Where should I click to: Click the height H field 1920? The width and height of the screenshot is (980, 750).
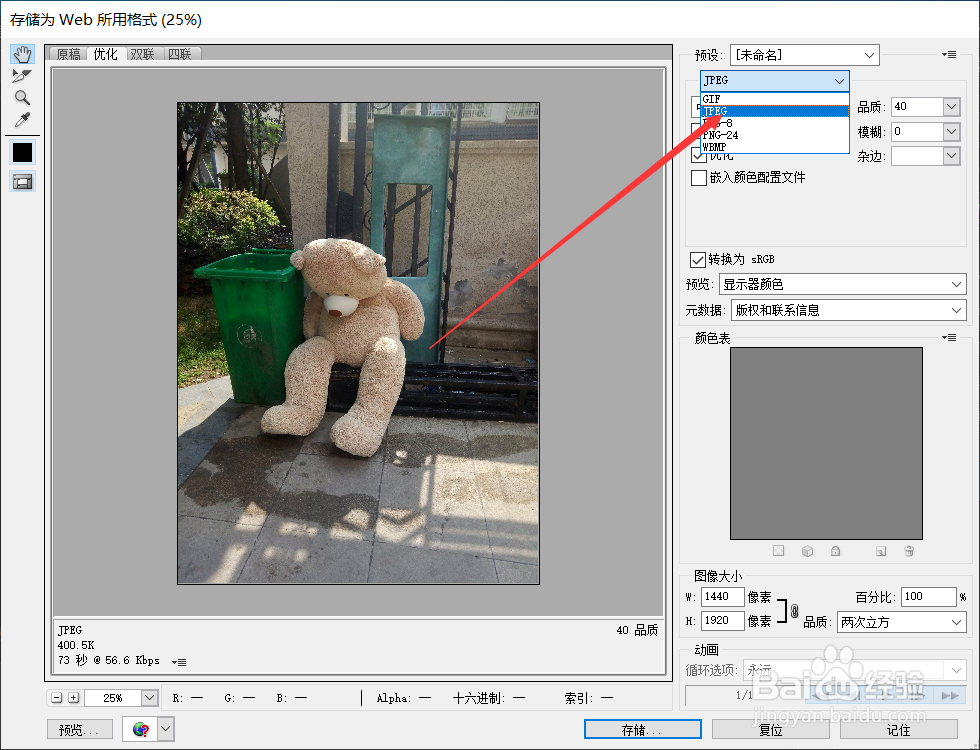(x=722, y=621)
